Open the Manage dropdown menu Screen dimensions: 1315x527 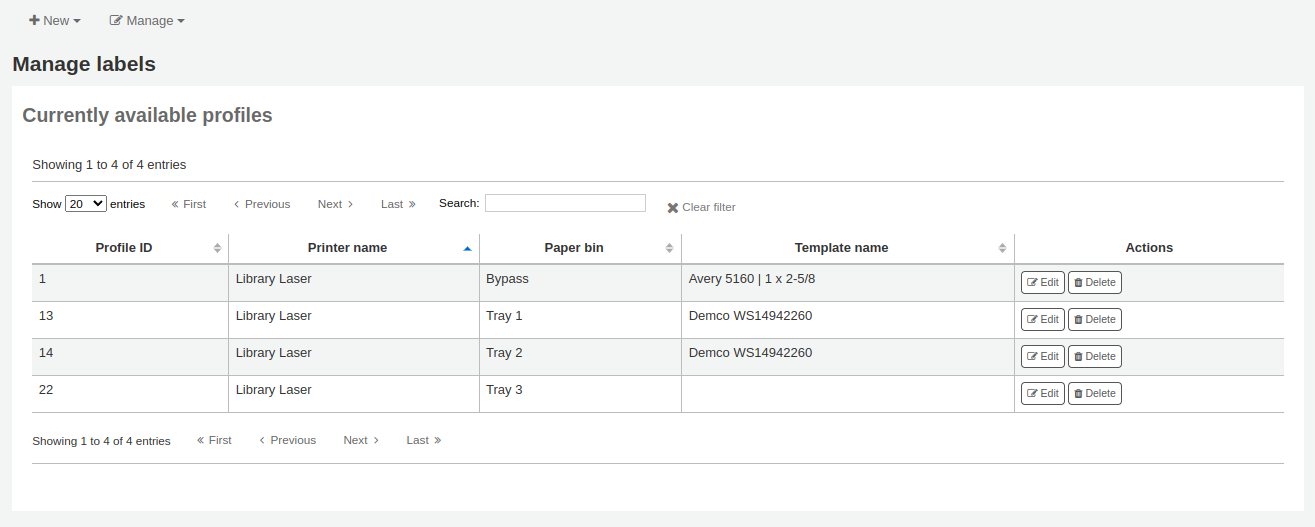(x=147, y=20)
